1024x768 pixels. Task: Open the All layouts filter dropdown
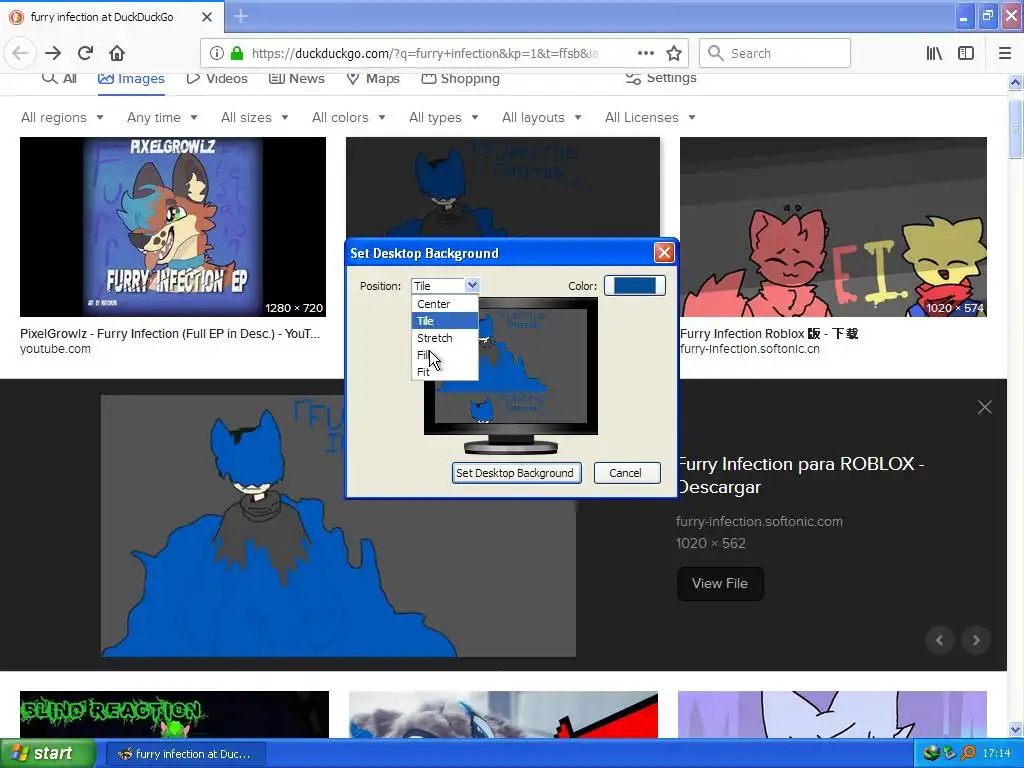coord(541,118)
